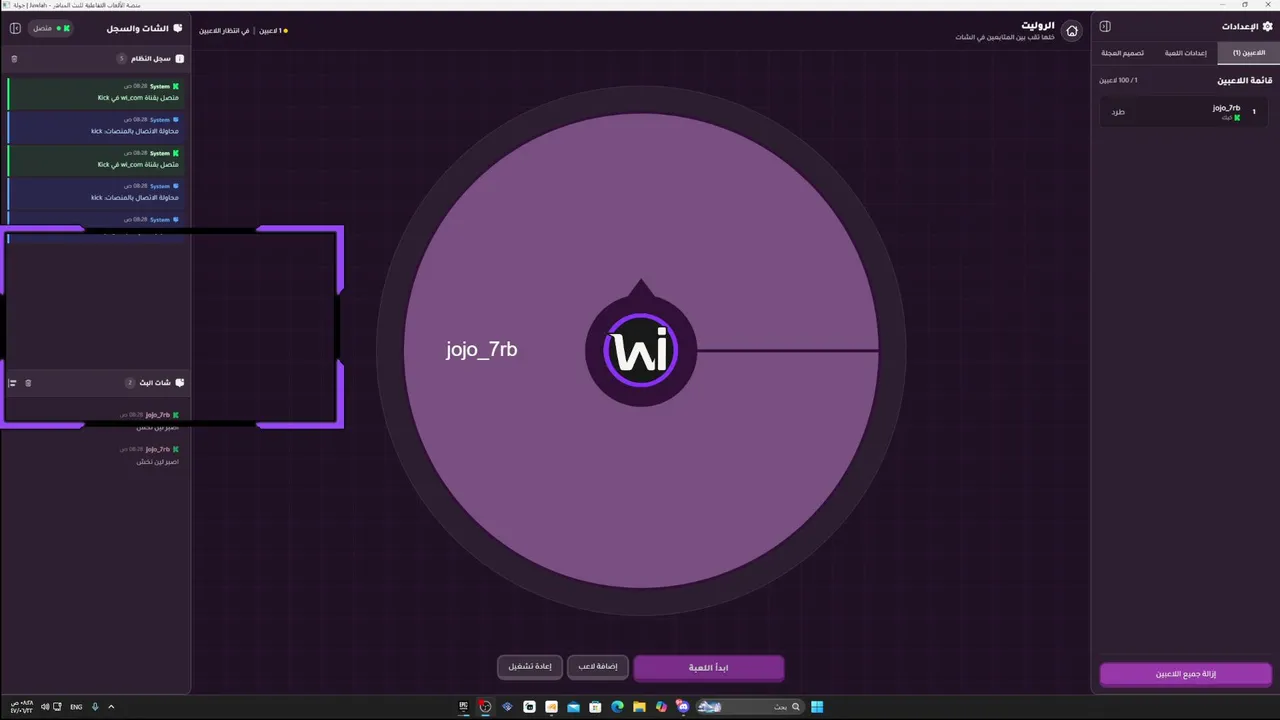The width and height of the screenshot is (1280, 720).
Task: Click the قائمة اللاعبين heading
Action: (x=1244, y=80)
